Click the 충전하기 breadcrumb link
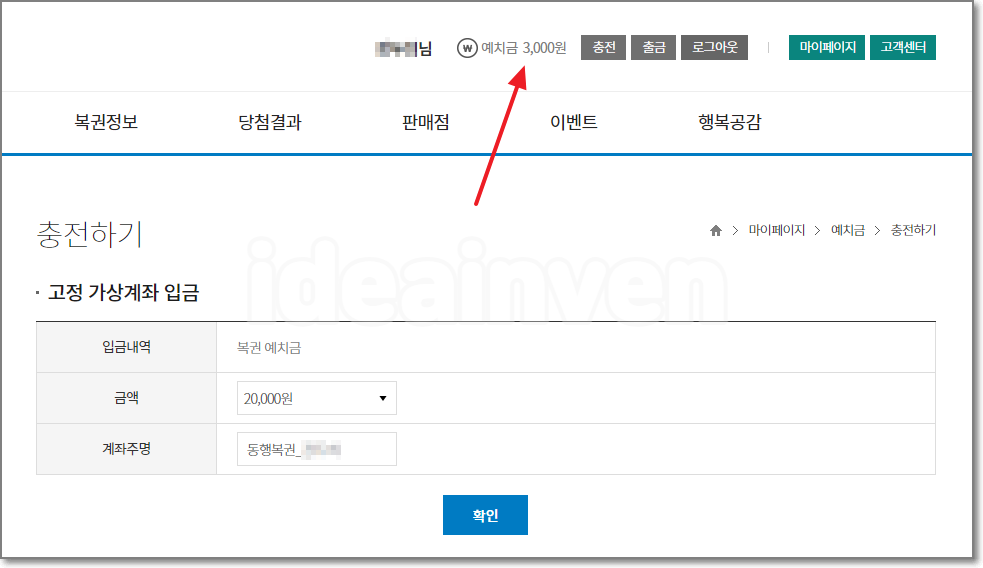Screen dimensions: 983x568 [x=913, y=230]
